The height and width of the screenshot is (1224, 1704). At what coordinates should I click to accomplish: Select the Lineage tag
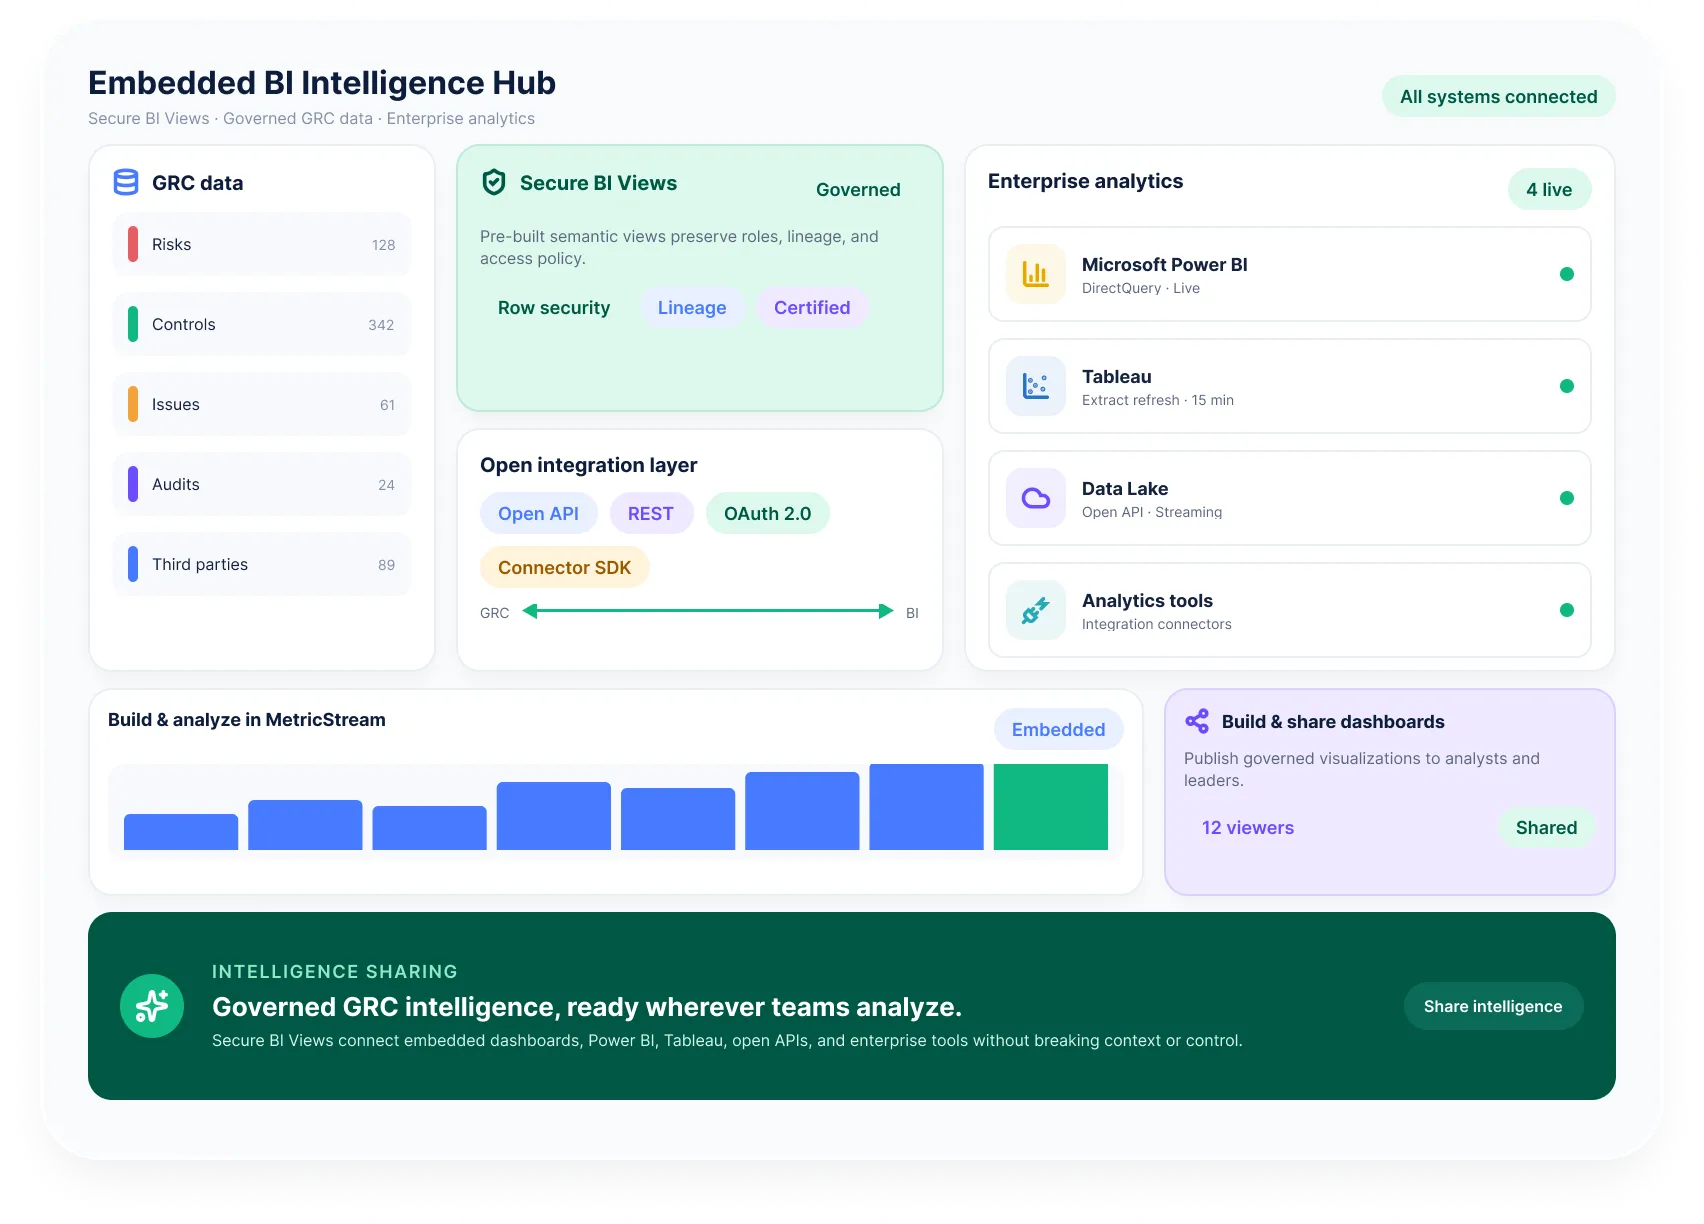[x=692, y=308]
